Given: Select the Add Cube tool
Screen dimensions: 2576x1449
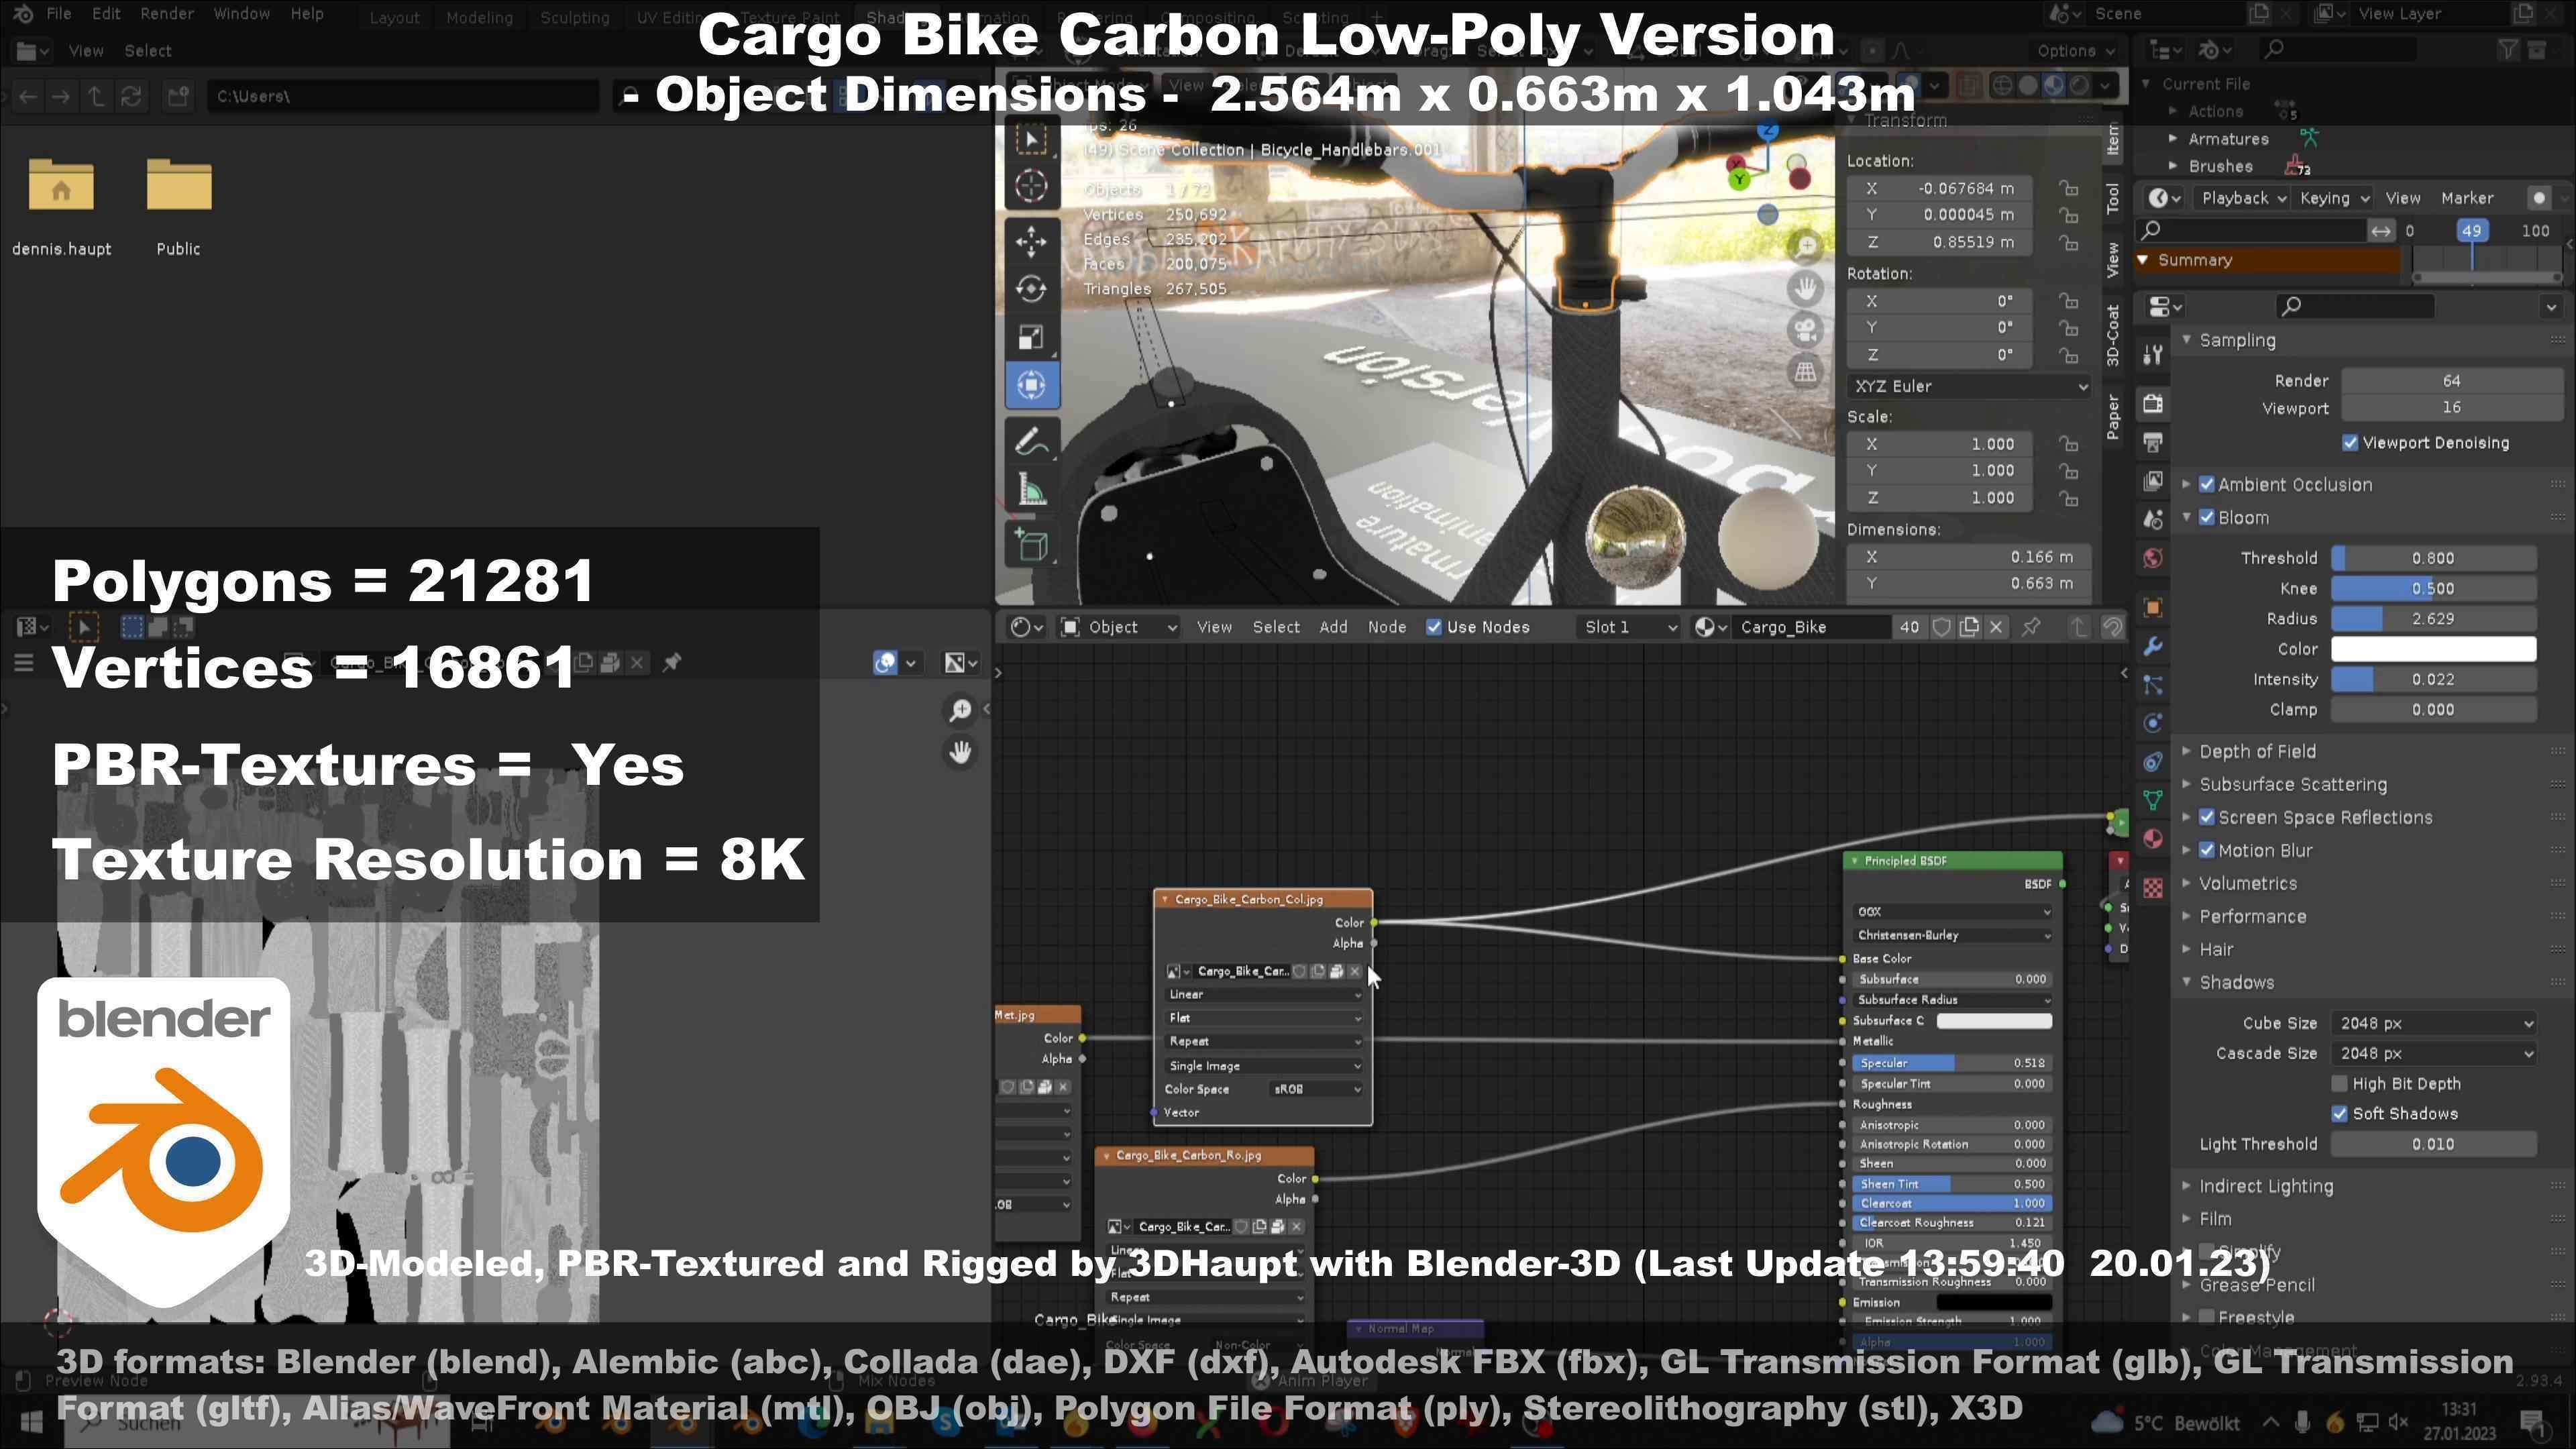Looking at the screenshot, I should (1031, 545).
